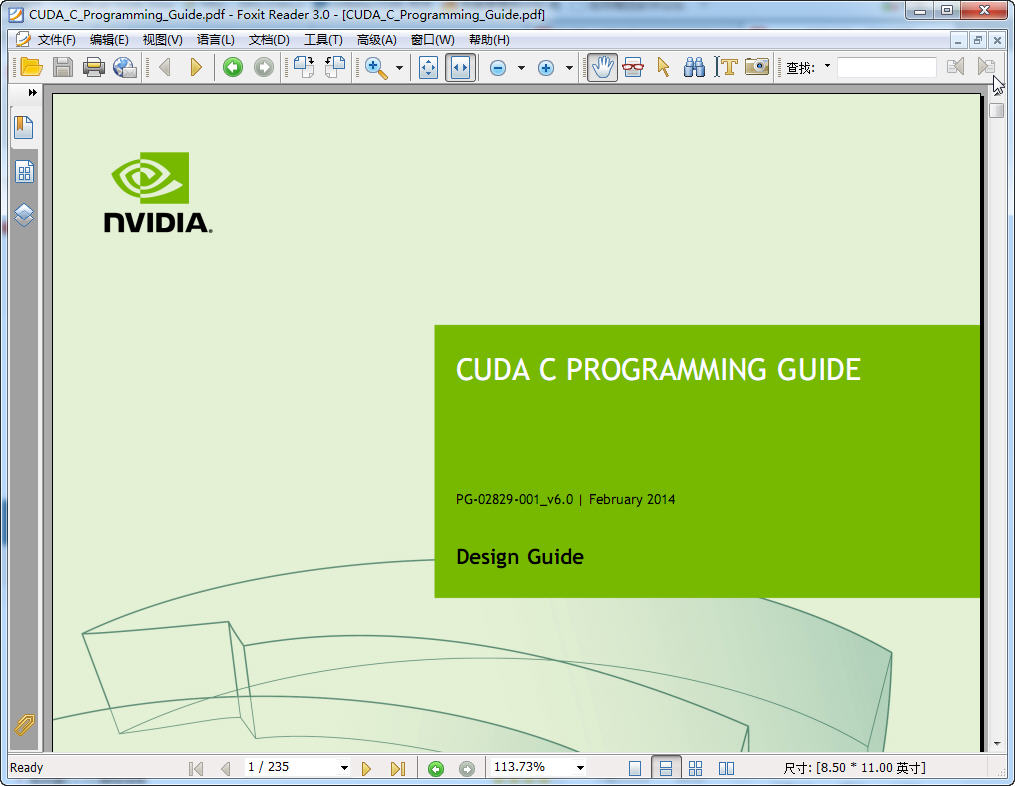The width and height of the screenshot is (1015, 786).
Task: Rotate page counterclockwise toolbar icon
Action: [x=335, y=67]
